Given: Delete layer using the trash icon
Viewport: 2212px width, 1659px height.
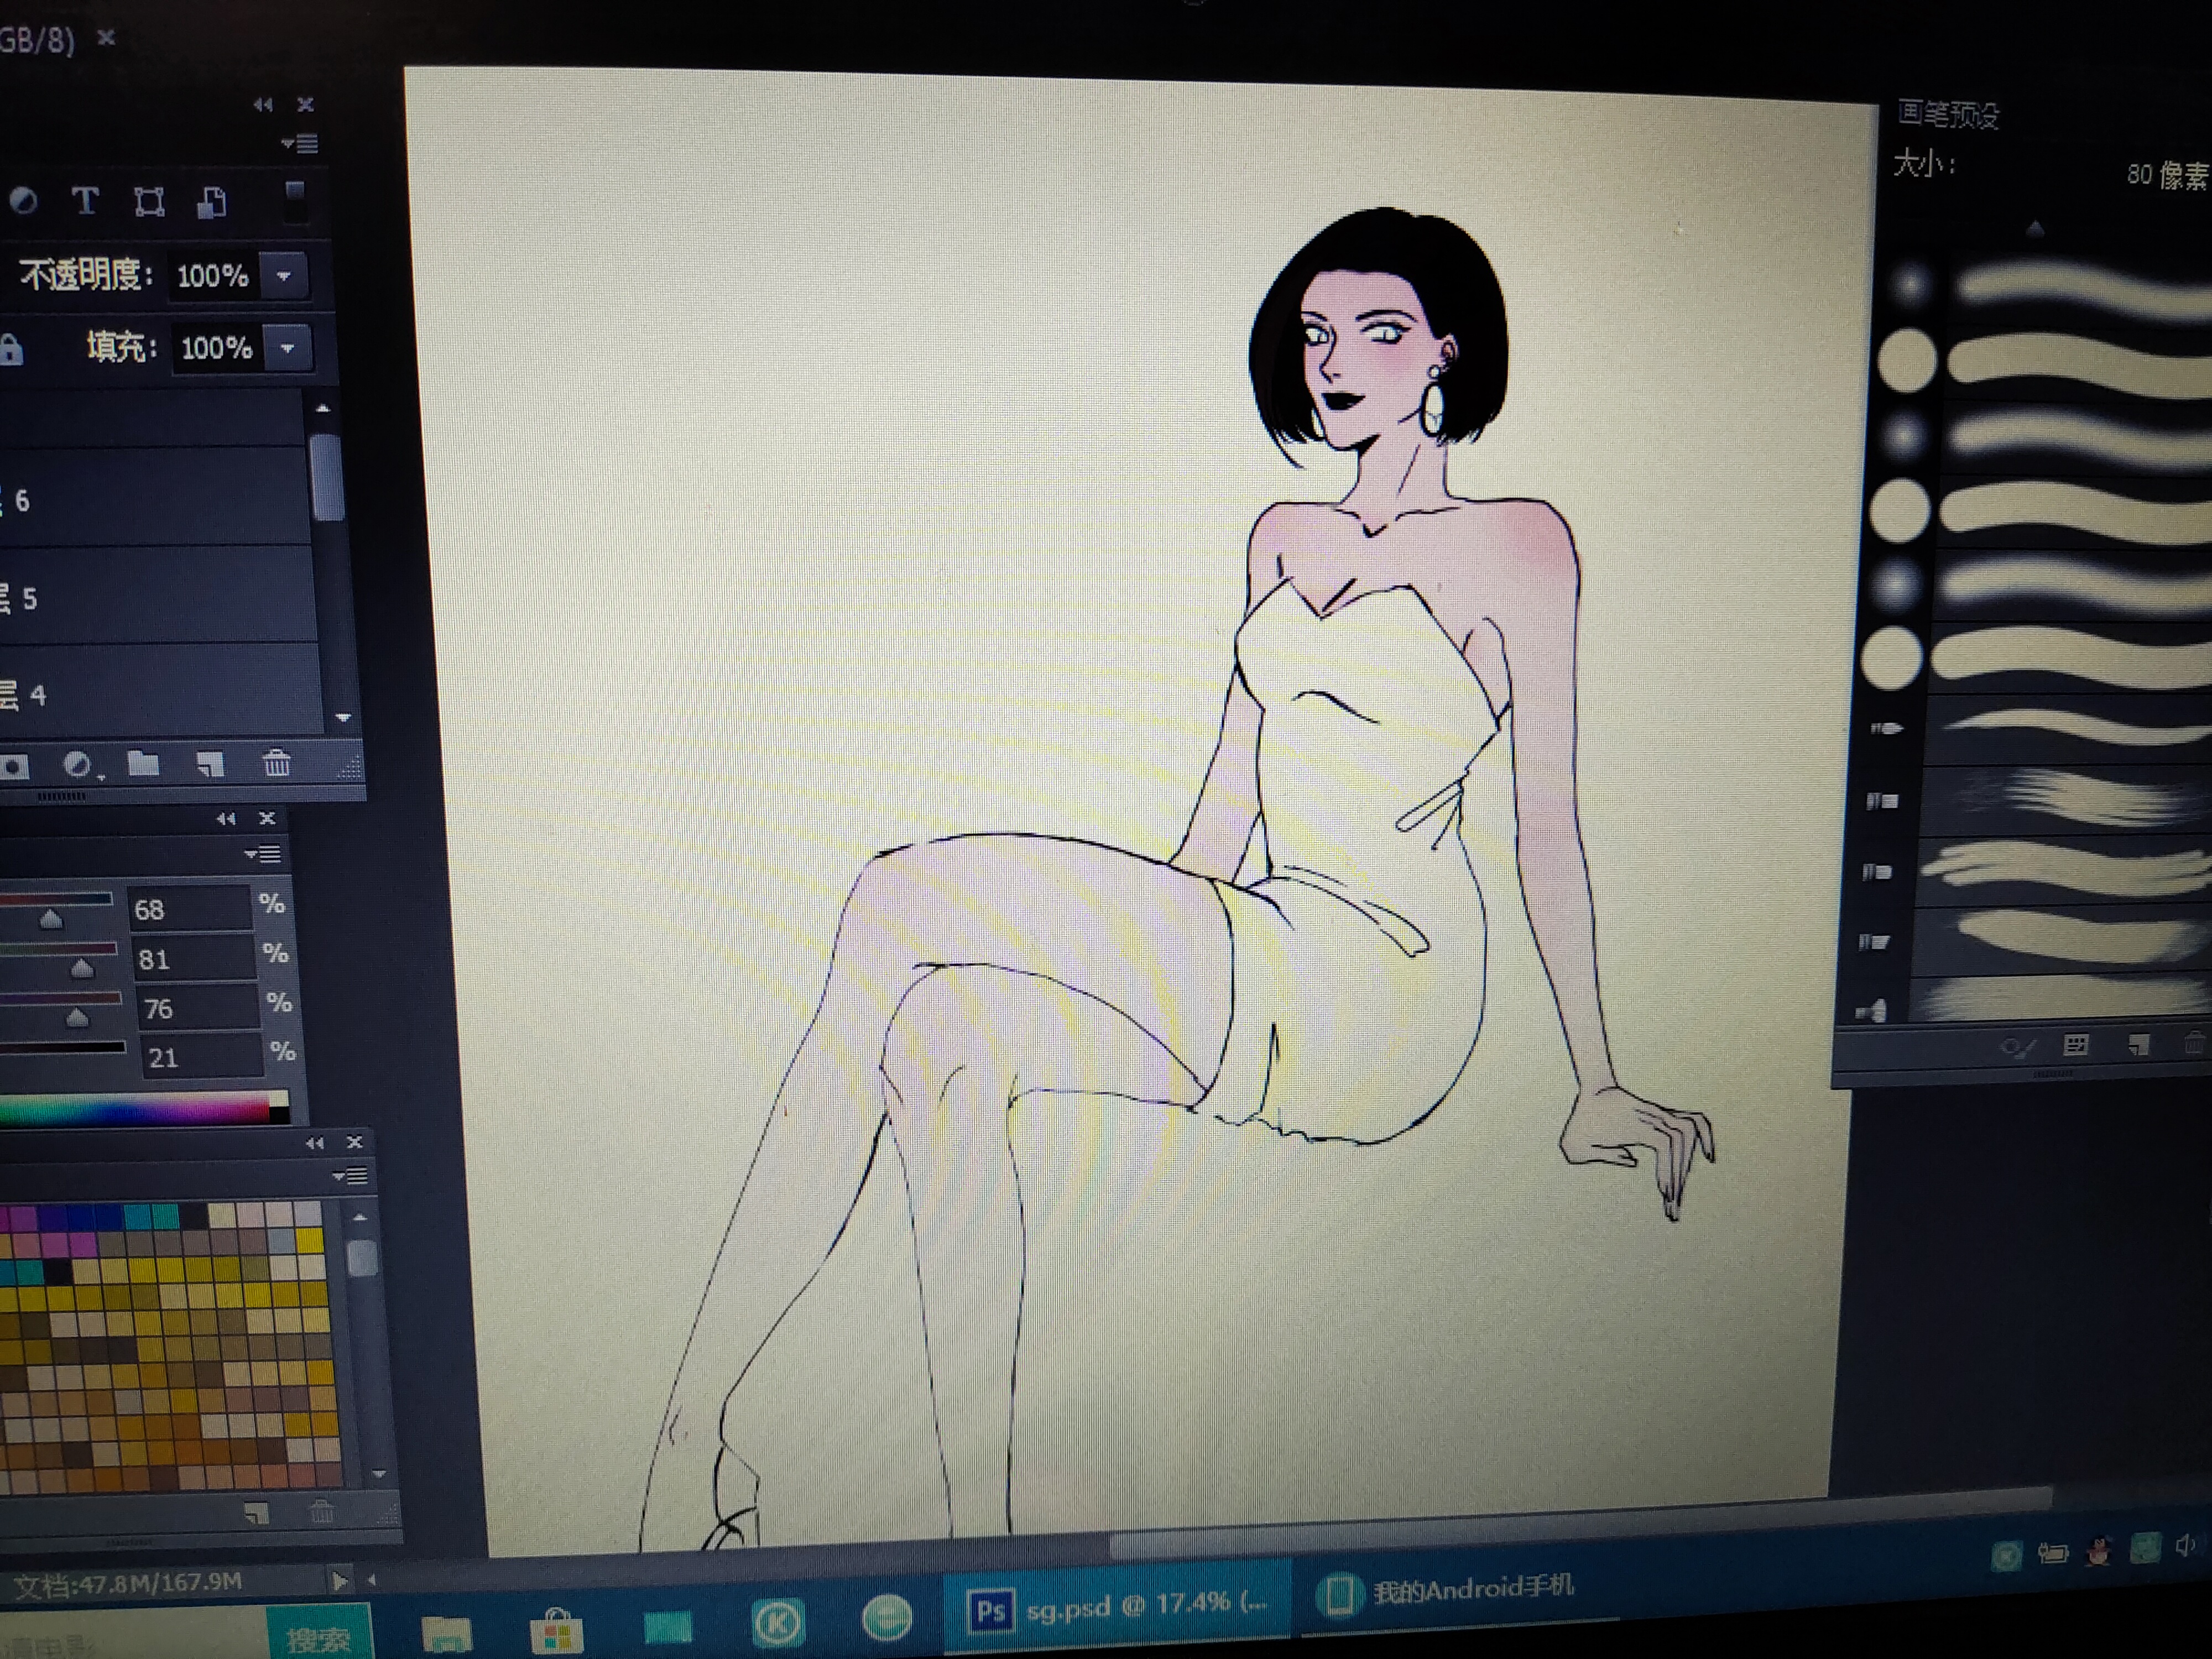Looking at the screenshot, I should (x=276, y=764).
